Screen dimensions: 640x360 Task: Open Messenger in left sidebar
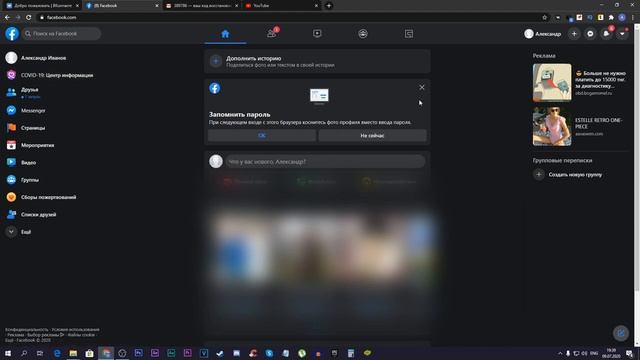point(33,111)
